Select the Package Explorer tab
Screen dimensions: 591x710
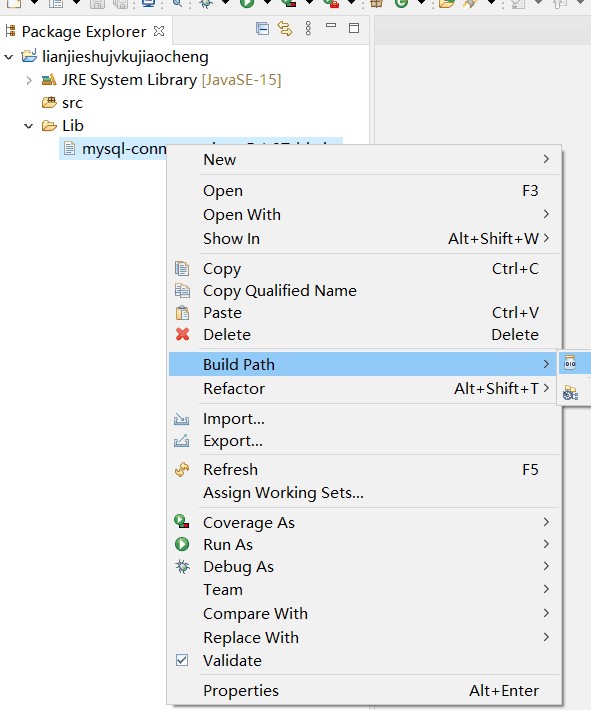coord(84,32)
